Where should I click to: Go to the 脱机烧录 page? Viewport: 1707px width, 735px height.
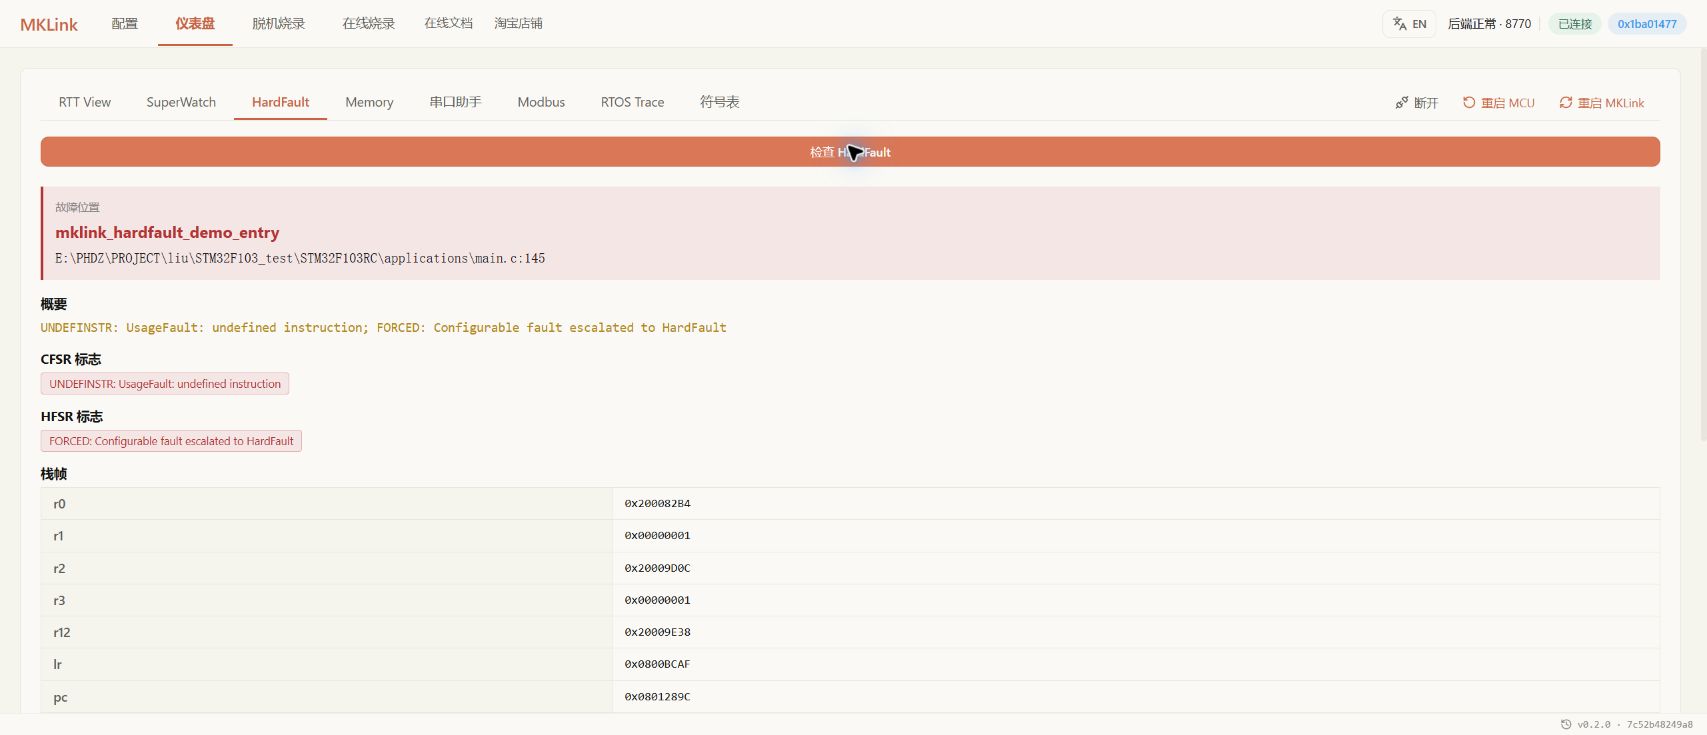tap(279, 24)
